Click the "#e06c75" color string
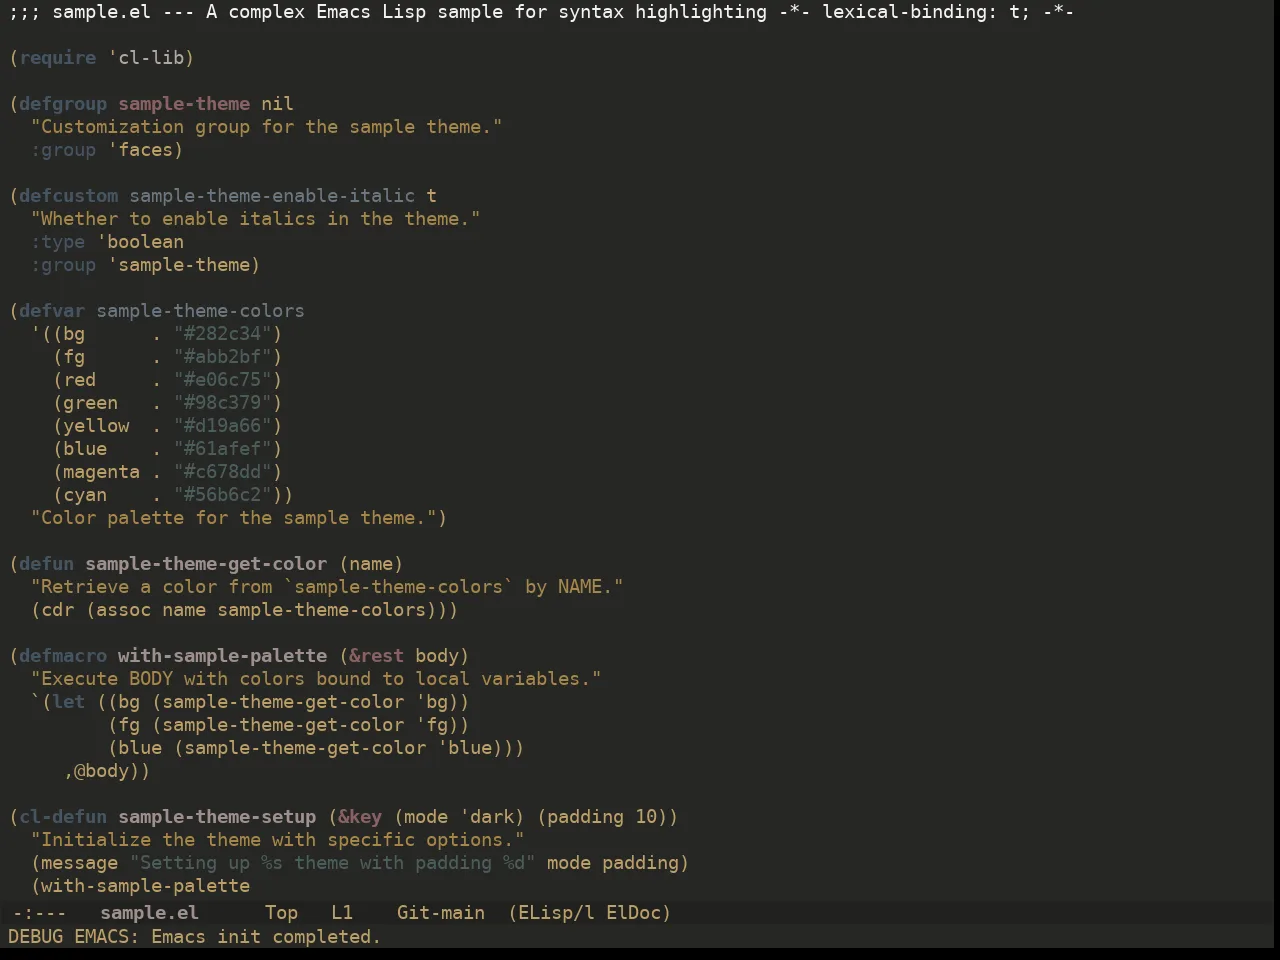Image resolution: width=1280 pixels, height=960 pixels. [223, 380]
